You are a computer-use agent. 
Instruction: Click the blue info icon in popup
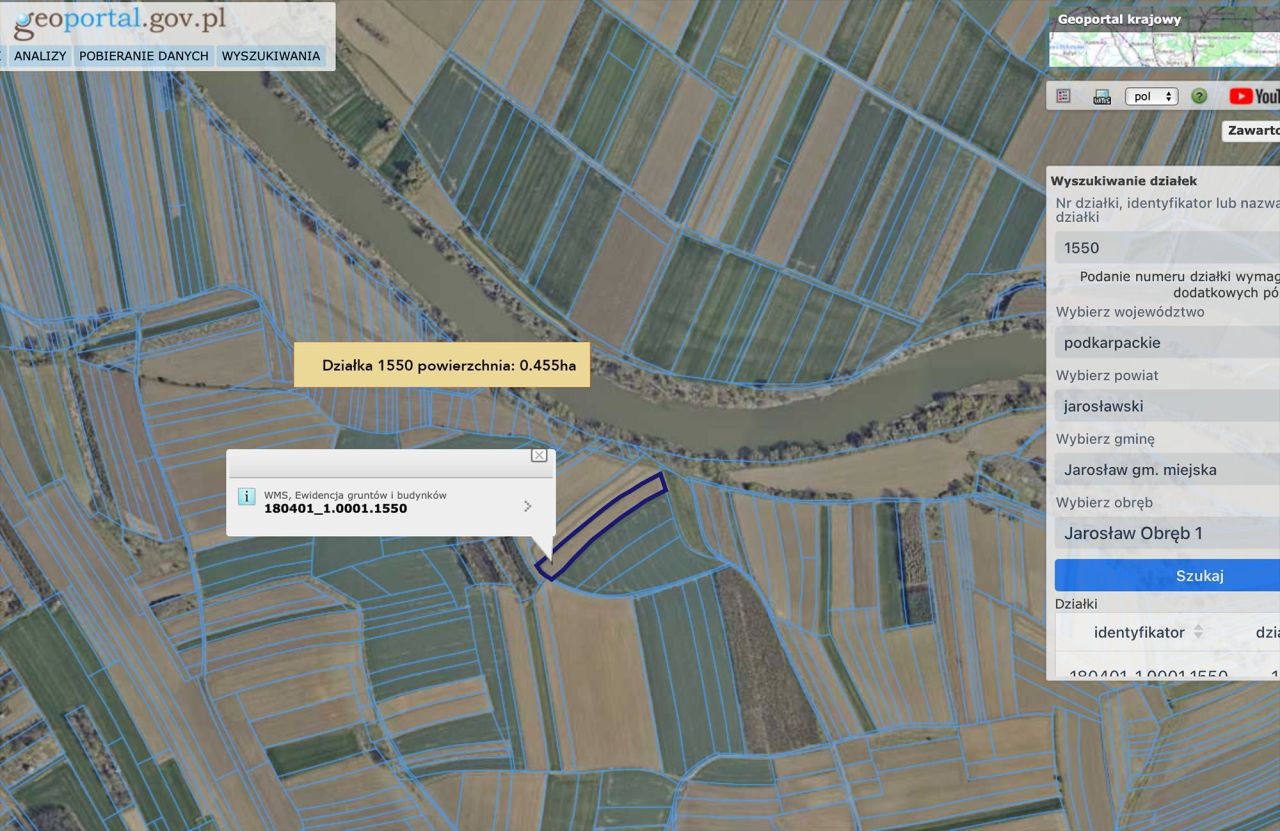tap(246, 496)
